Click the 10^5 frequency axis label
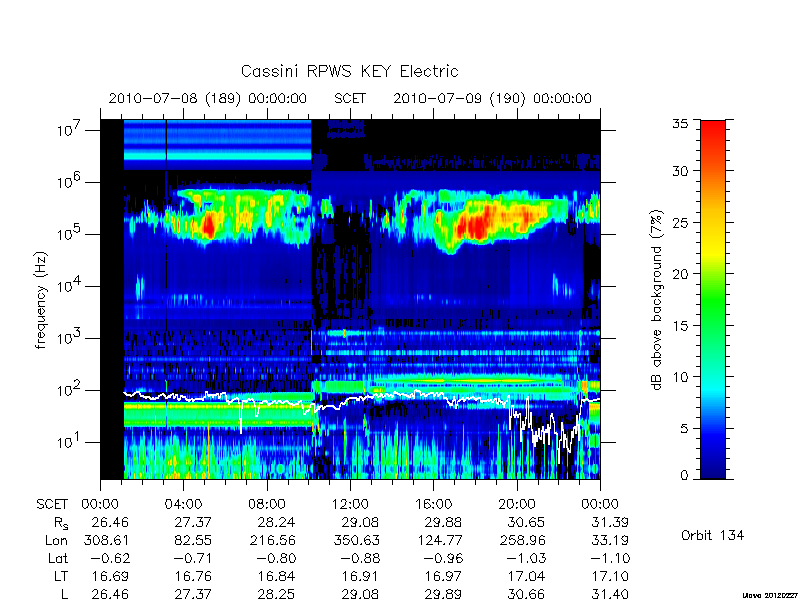 pos(68,234)
